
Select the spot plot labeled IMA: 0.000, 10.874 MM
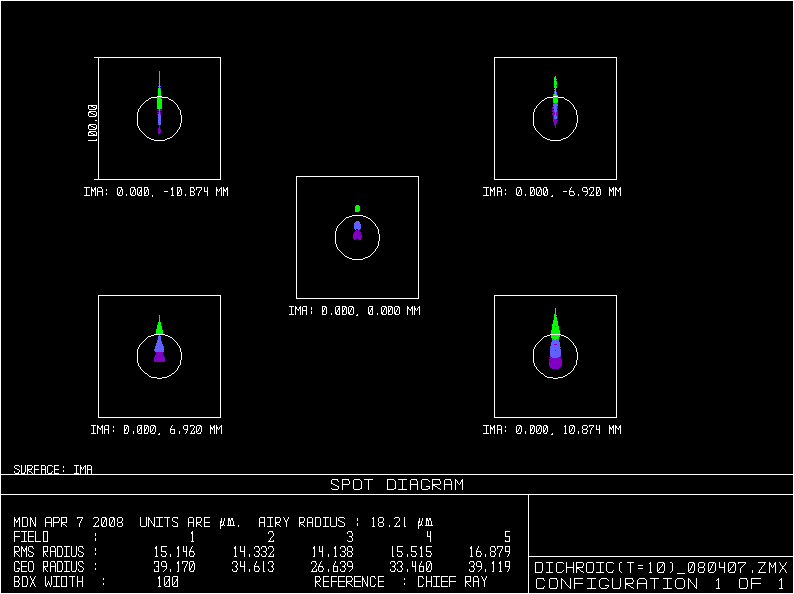555,356
